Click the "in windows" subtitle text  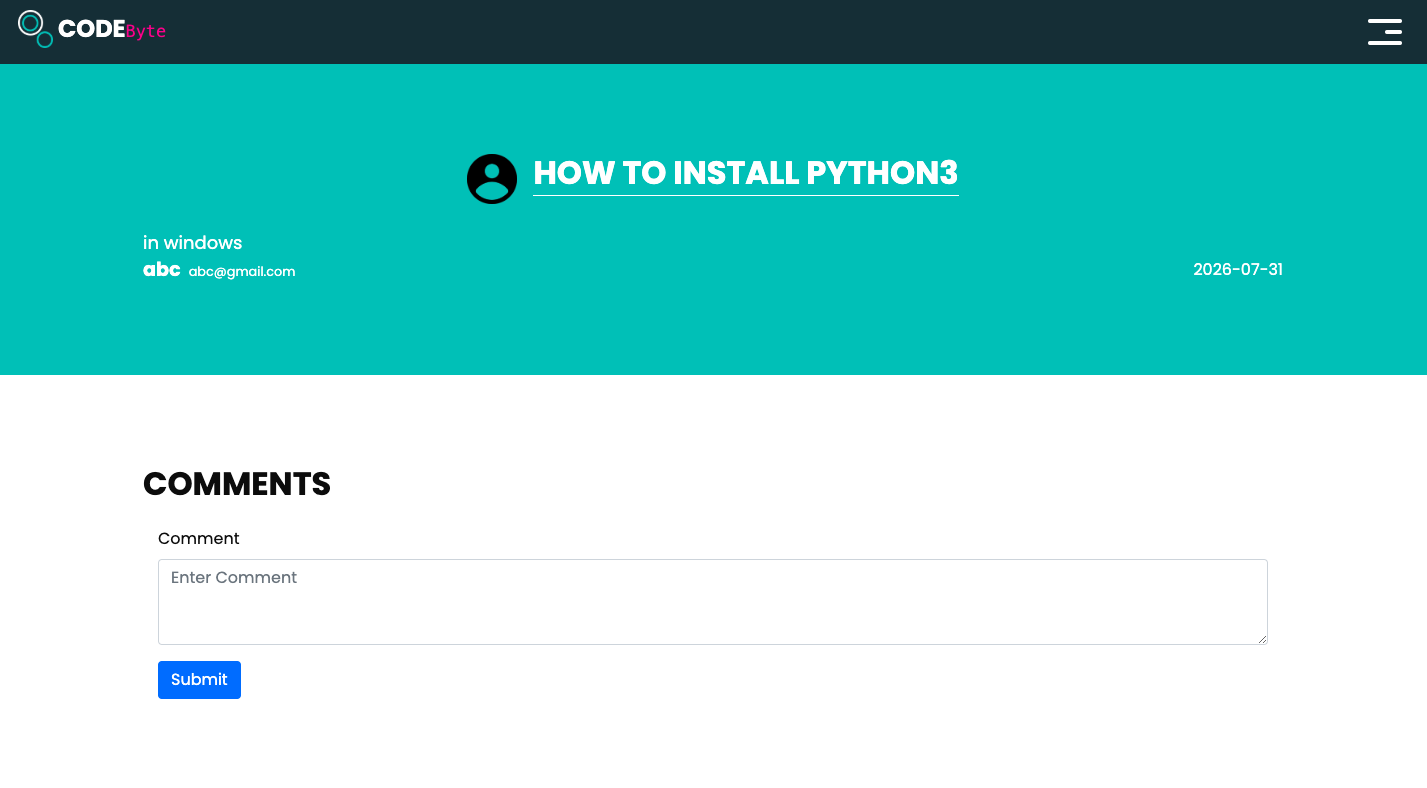tap(192, 243)
